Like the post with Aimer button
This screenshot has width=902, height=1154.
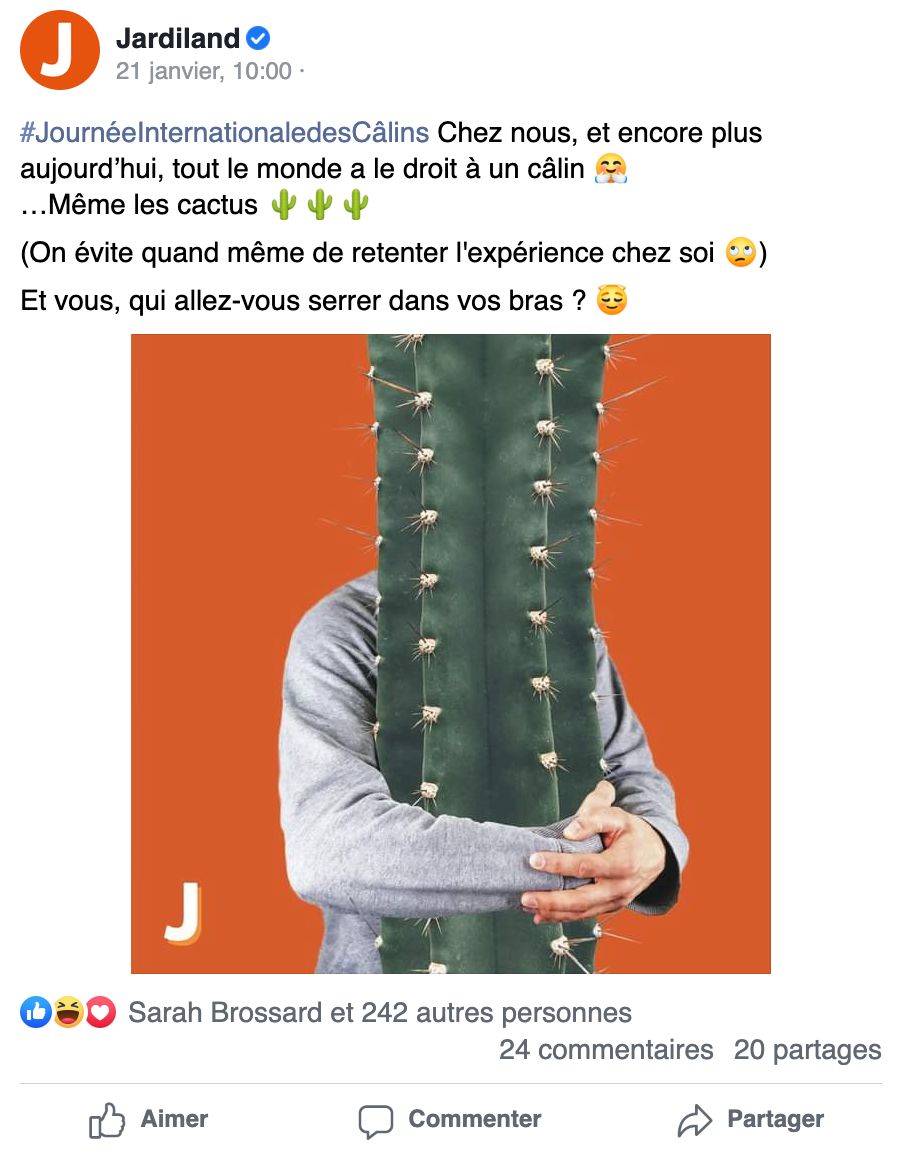tap(149, 1120)
